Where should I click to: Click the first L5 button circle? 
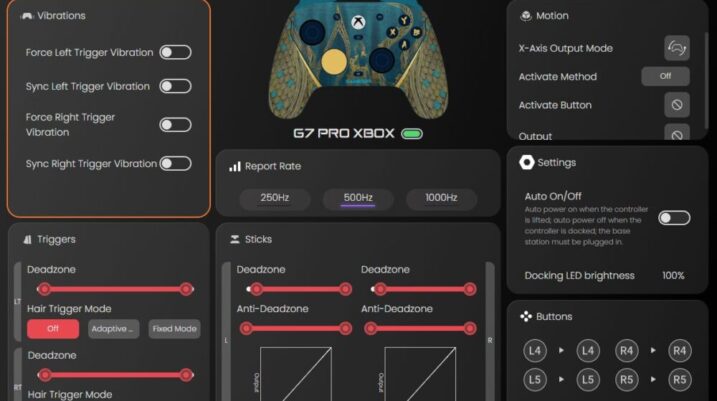(x=538, y=380)
